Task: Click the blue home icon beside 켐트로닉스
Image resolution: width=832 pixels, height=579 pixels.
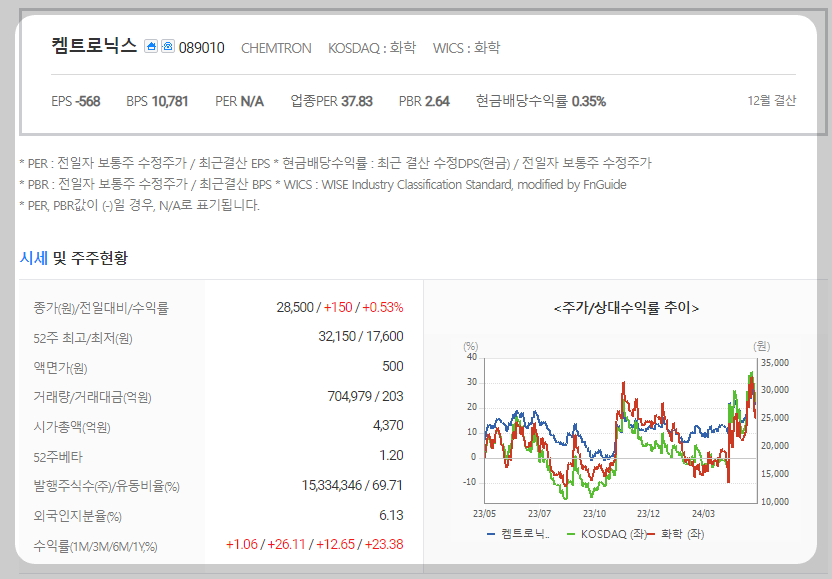Action: coord(151,46)
